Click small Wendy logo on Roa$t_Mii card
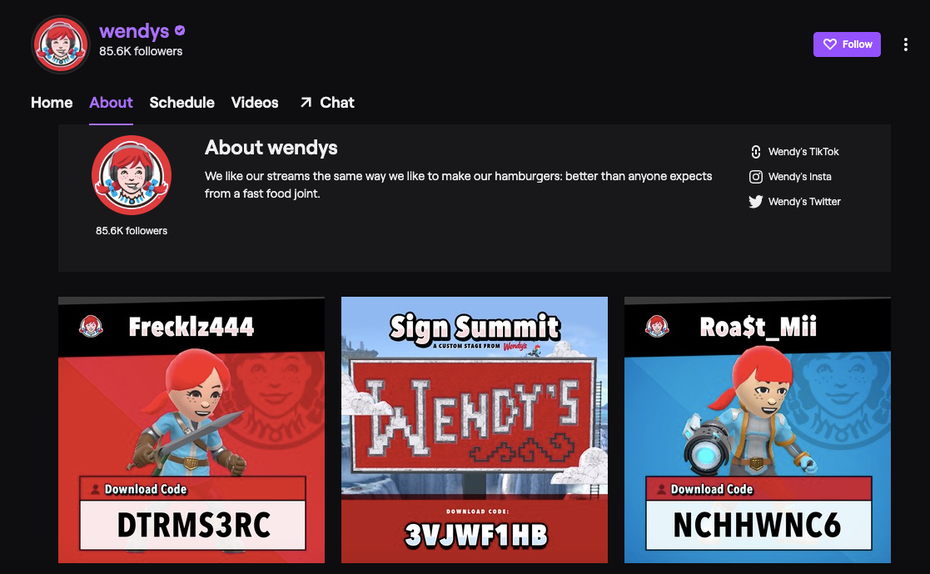The image size is (930, 574). (x=657, y=327)
